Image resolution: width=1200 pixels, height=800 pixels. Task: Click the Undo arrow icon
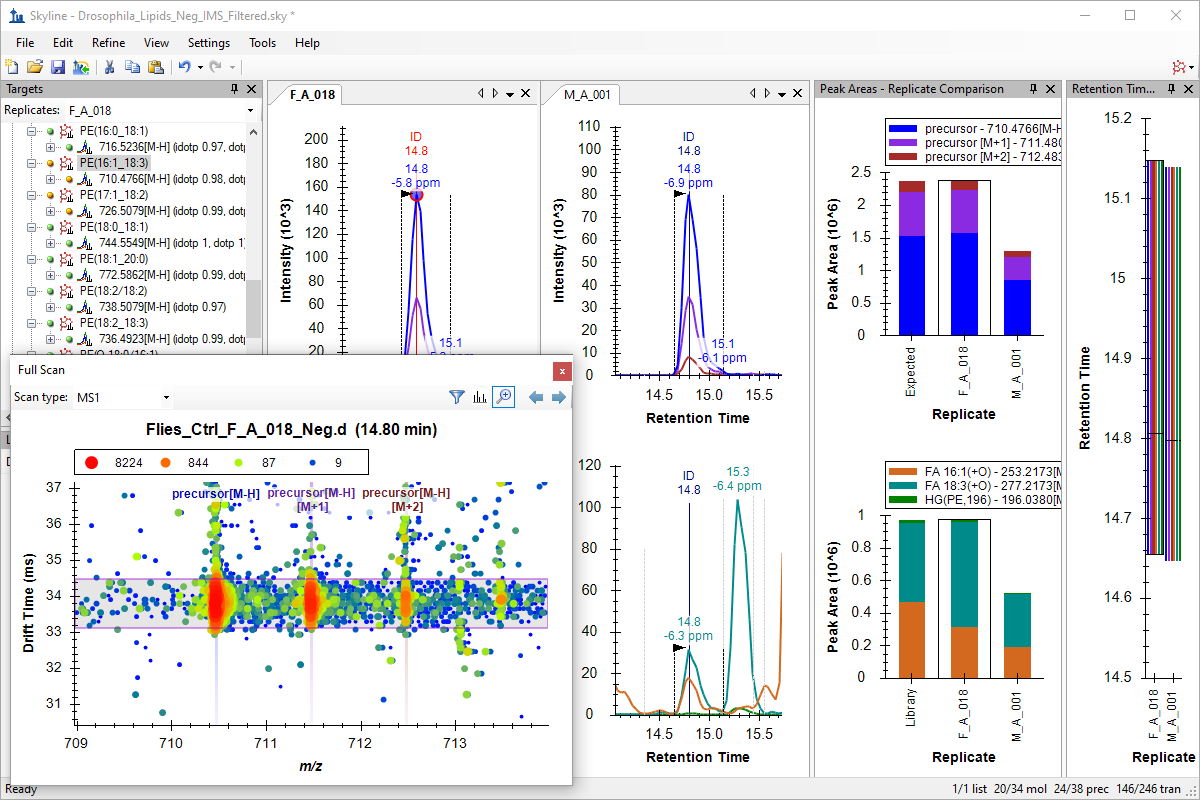(x=184, y=66)
